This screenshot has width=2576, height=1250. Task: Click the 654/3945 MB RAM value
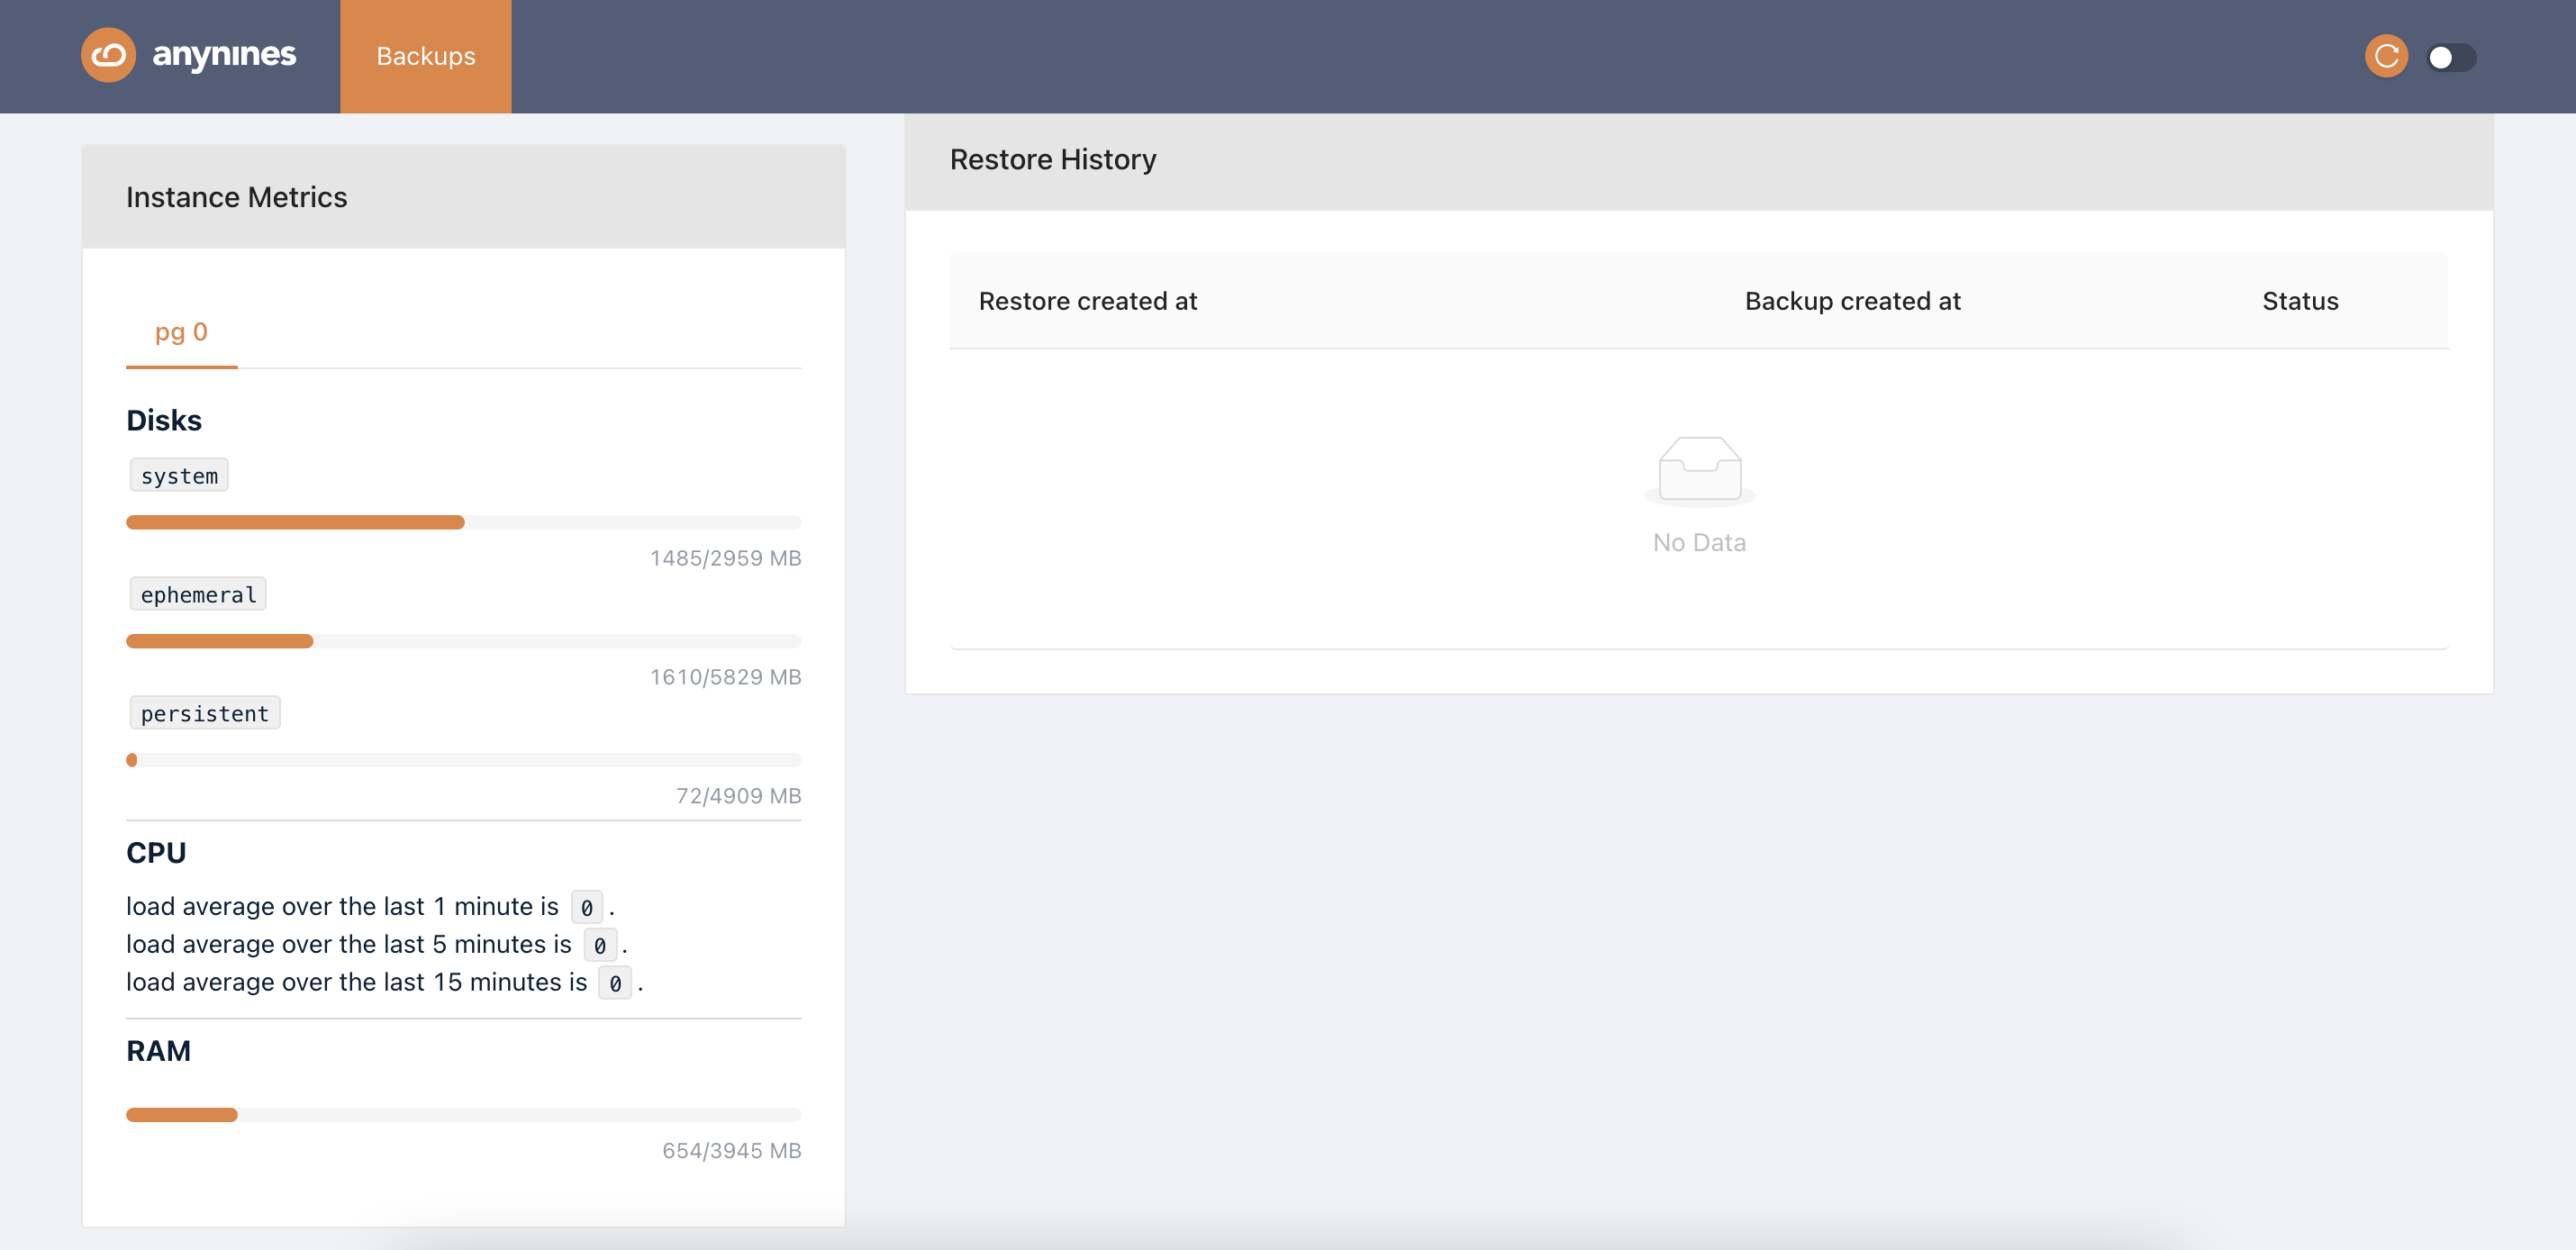732,1151
